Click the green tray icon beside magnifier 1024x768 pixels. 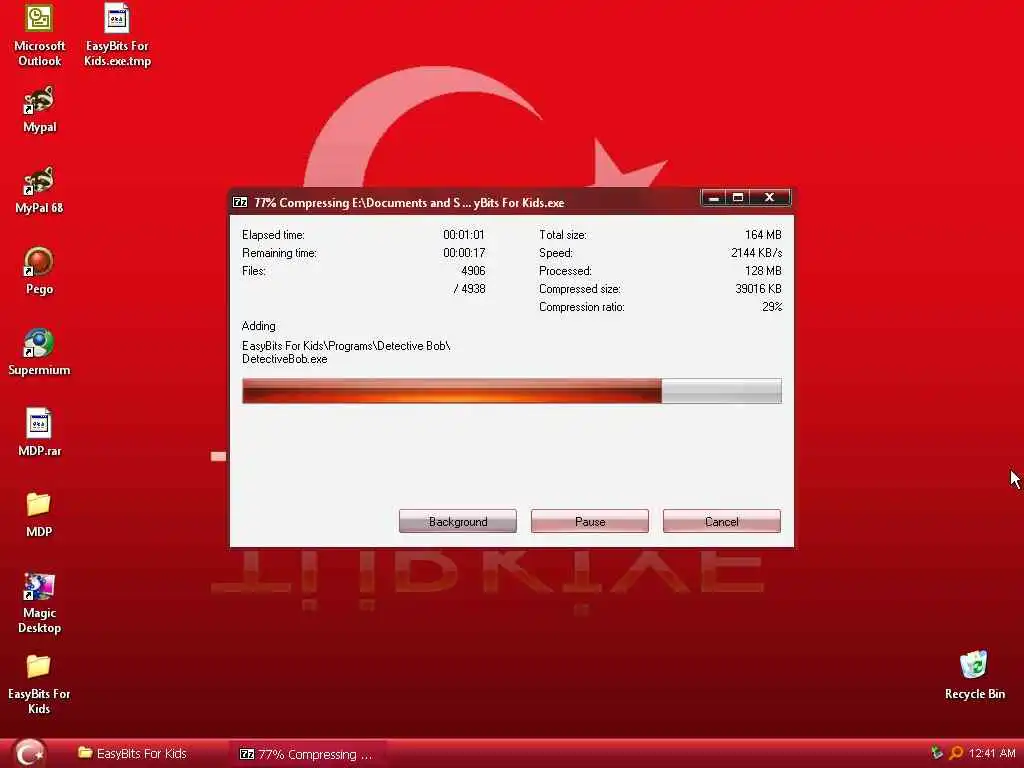click(936, 753)
